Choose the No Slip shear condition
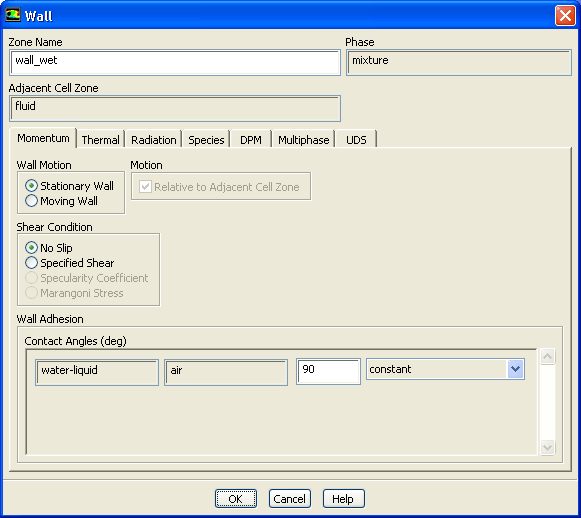Image resolution: width=581 pixels, height=518 pixels. tap(31, 248)
